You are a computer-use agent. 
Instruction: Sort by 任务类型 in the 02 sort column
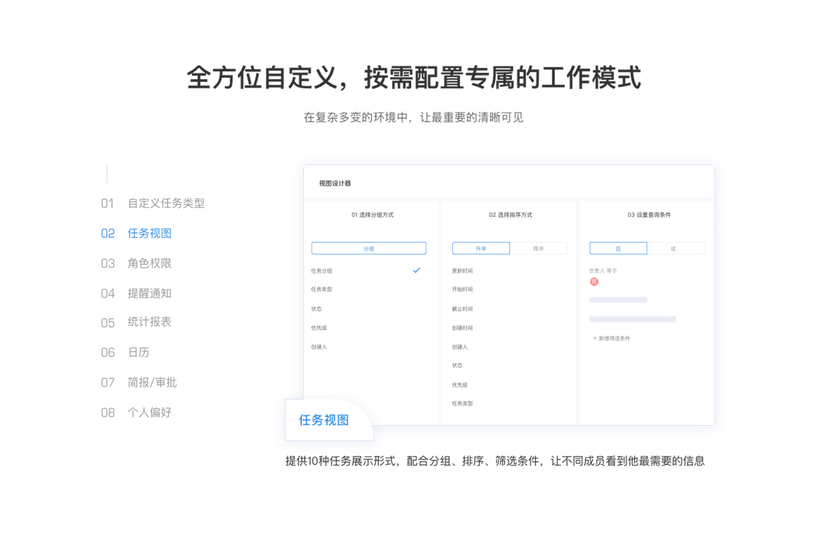pos(463,404)
